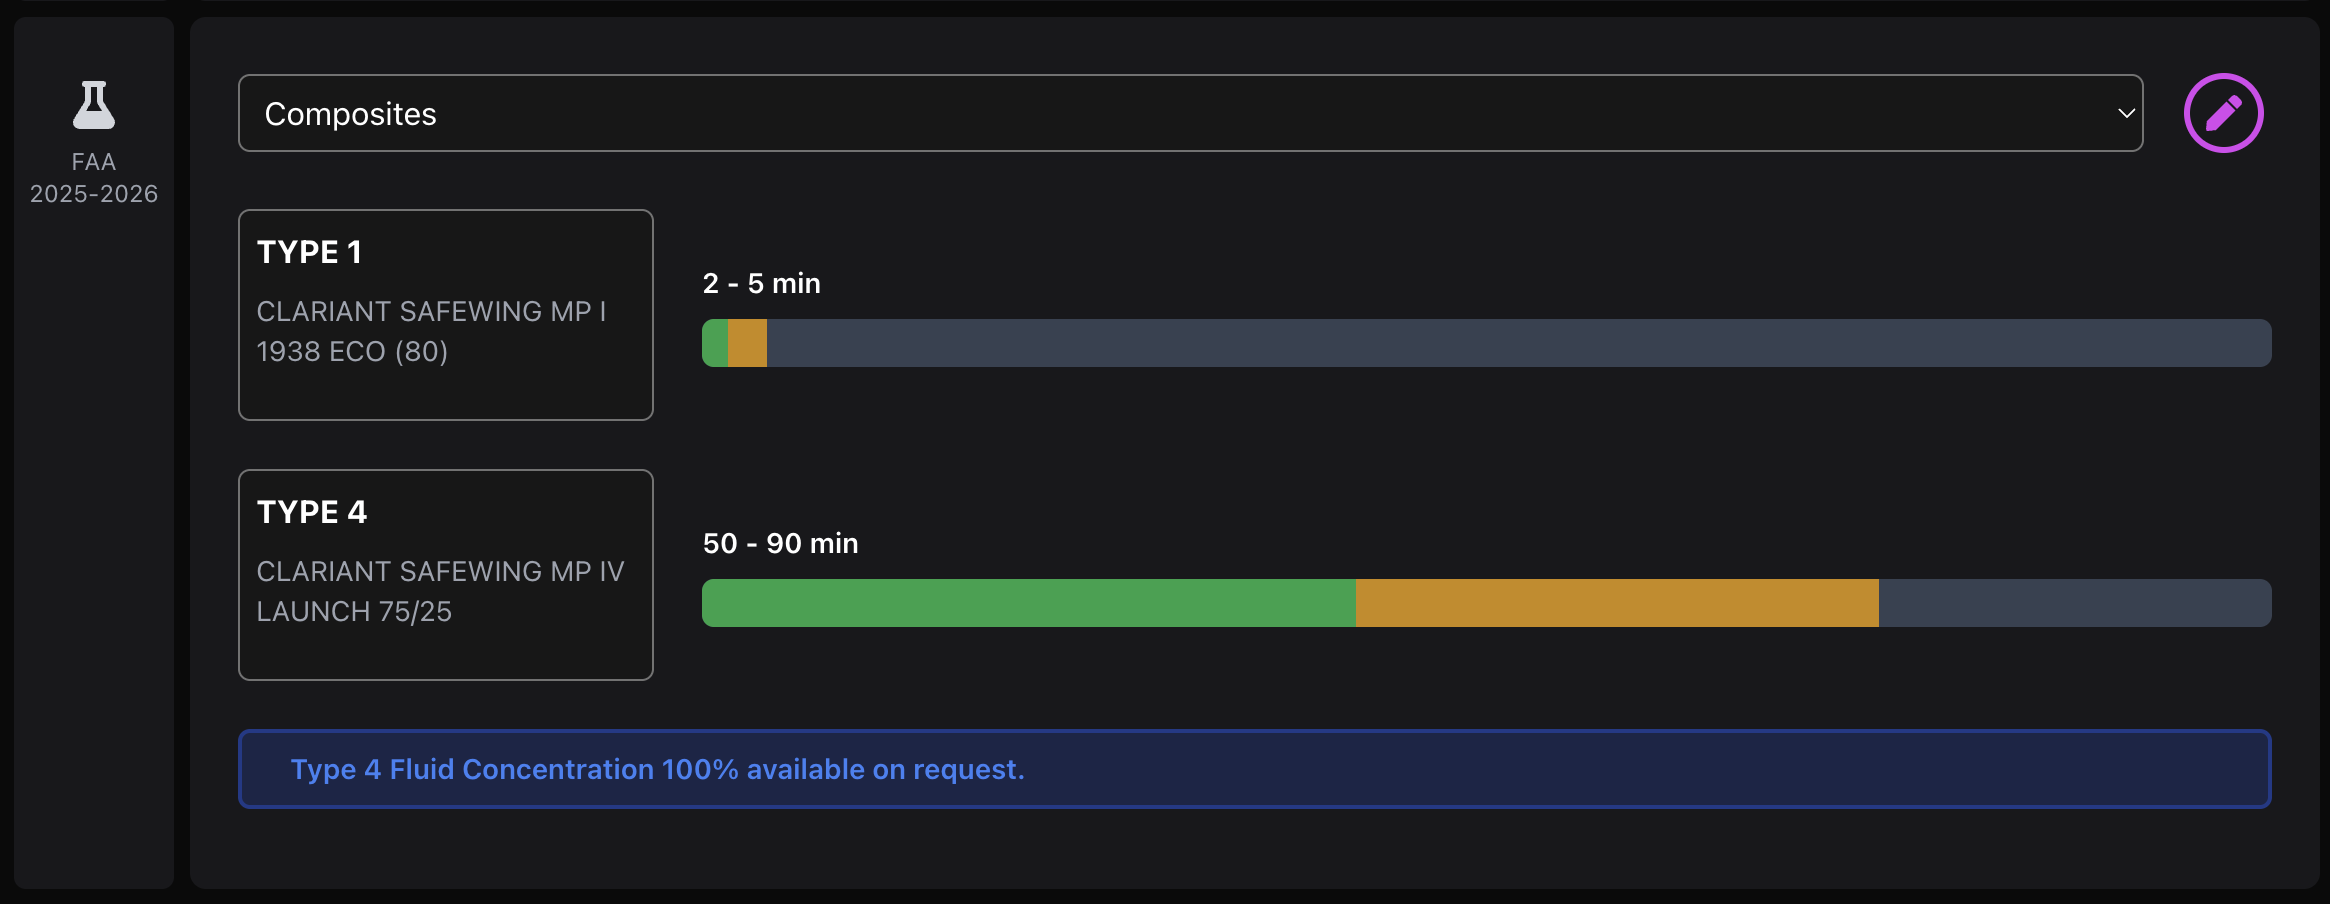Open the Composites dropdown
The width and height of the screenshot is (2330, 904).
tap(1190, 113)
